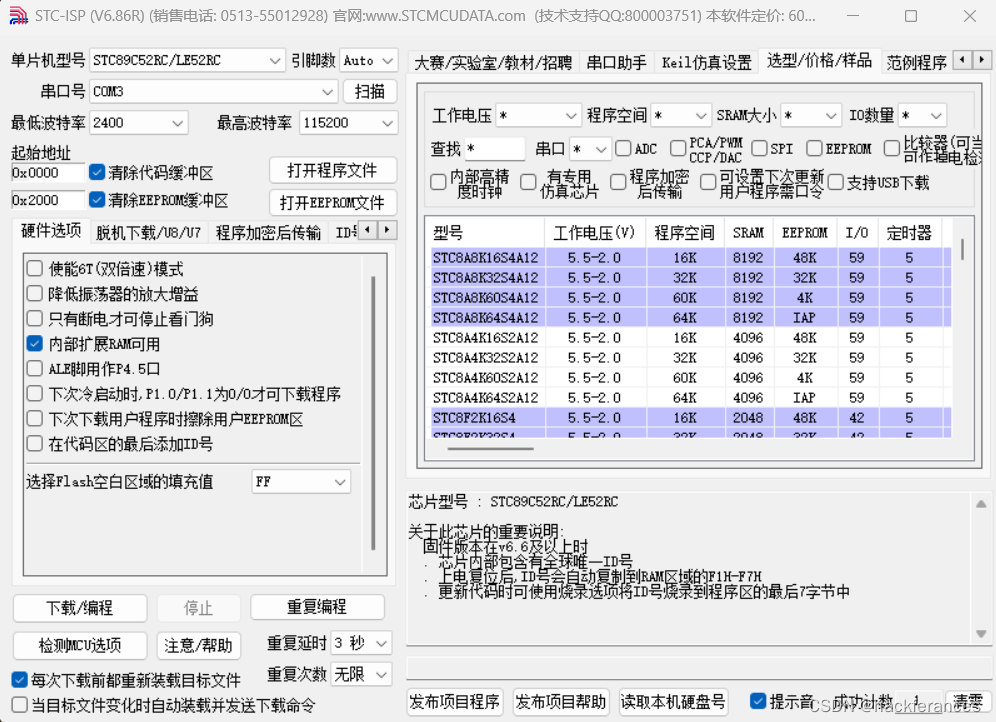
Task: Click chip table vertical scrollbar thumb
Action: [x=963, y=249]
